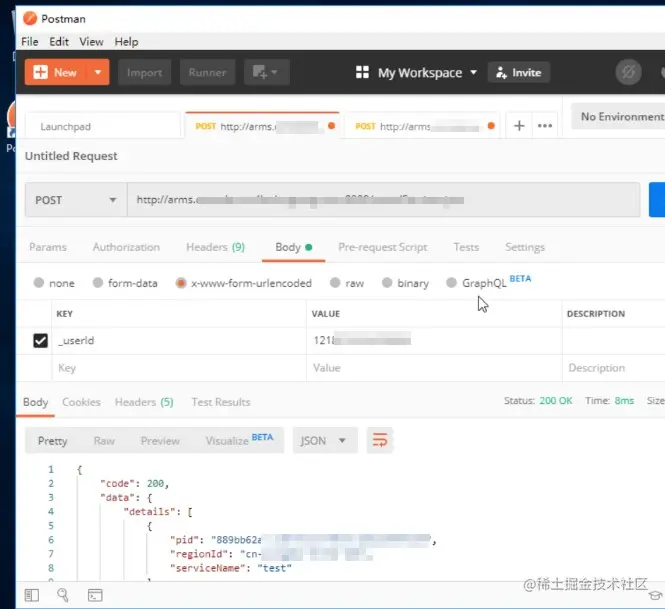Click the workspace grid icon
The width and height of the screenshot is (665, 609).
pyautogui.click(x=362, y=72)
